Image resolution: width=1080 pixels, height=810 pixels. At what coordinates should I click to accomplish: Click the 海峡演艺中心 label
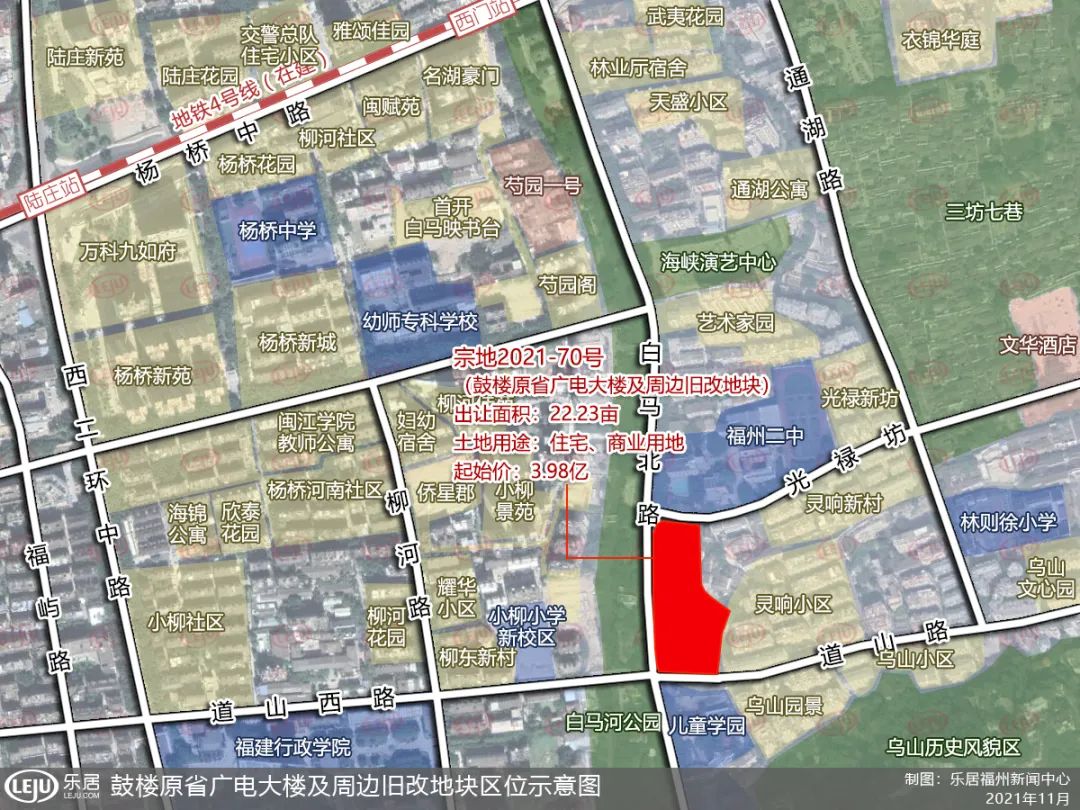(718, 262)
